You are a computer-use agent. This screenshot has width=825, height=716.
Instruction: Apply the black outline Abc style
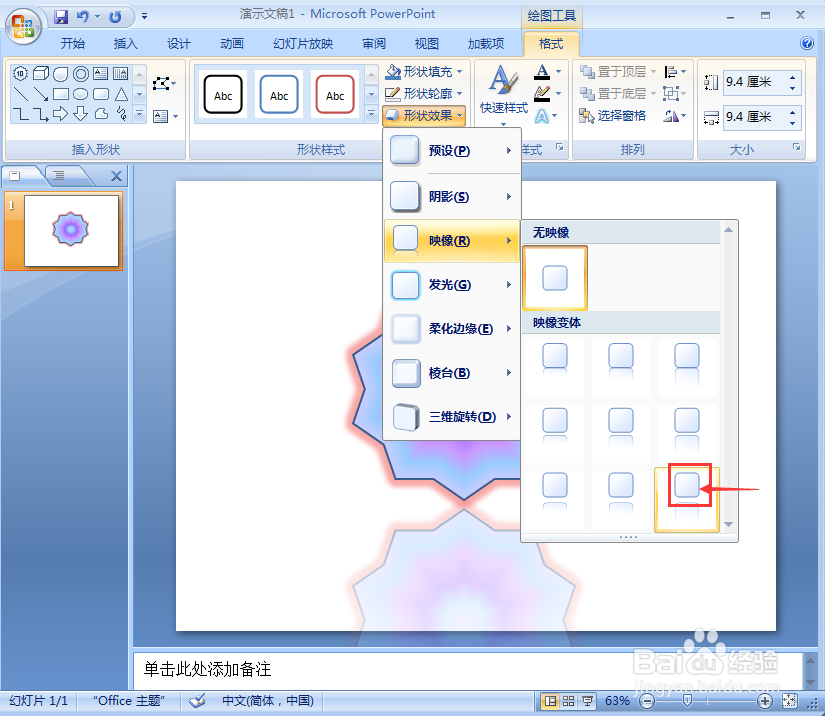223,94
